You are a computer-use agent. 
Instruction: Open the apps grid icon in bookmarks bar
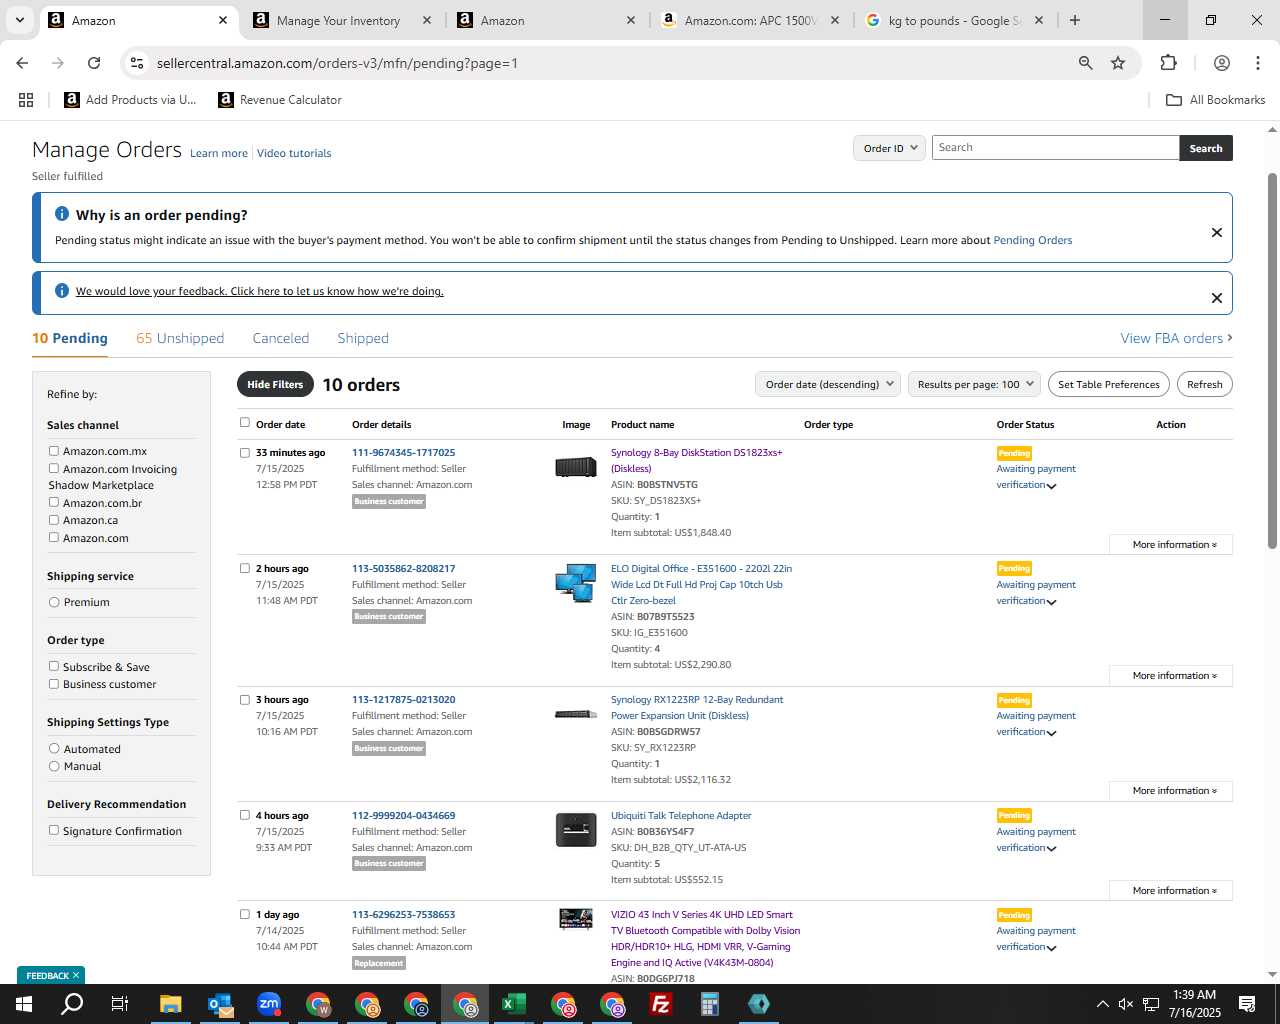pyautogui.click(x=26, y=100)
